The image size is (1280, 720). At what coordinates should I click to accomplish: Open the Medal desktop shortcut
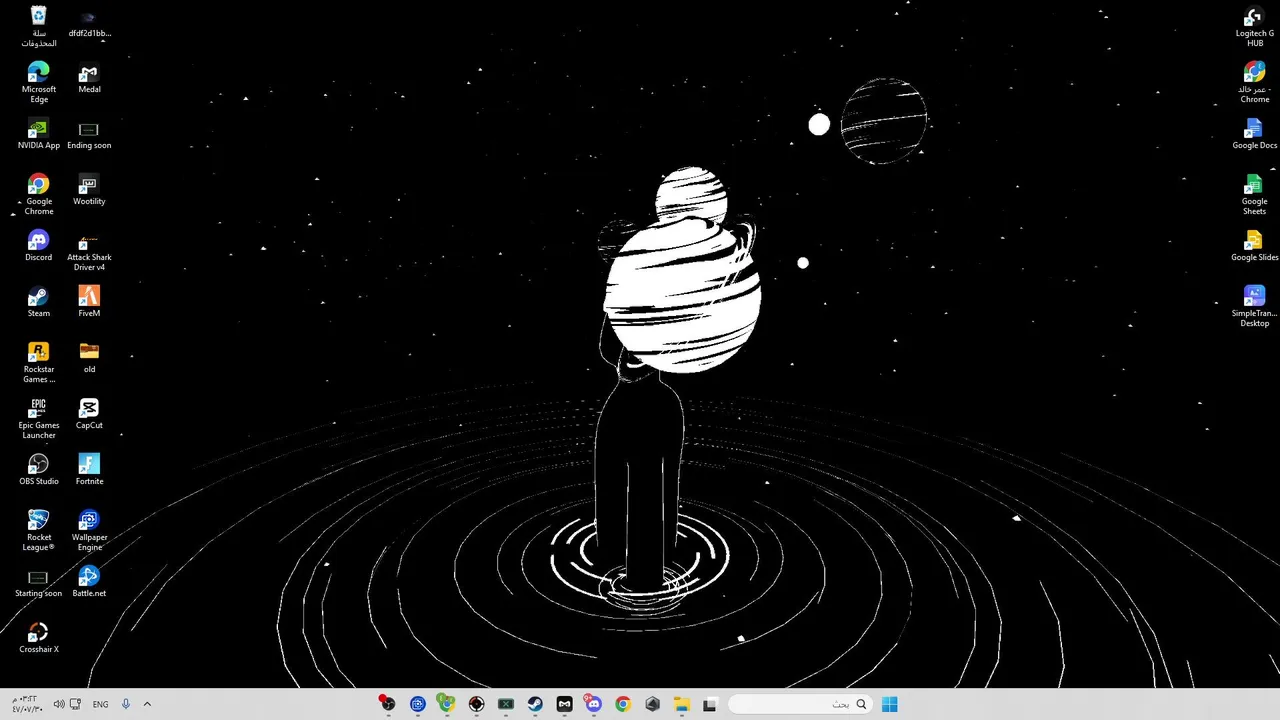click(x=89, y=79)
